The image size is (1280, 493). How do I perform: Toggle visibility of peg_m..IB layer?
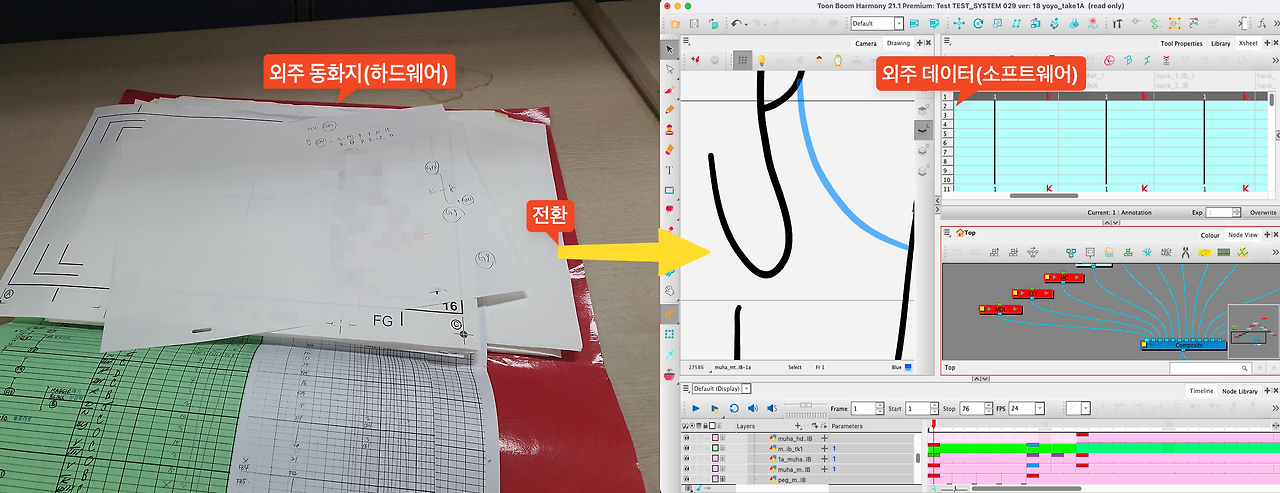click(x=686, y=480)
